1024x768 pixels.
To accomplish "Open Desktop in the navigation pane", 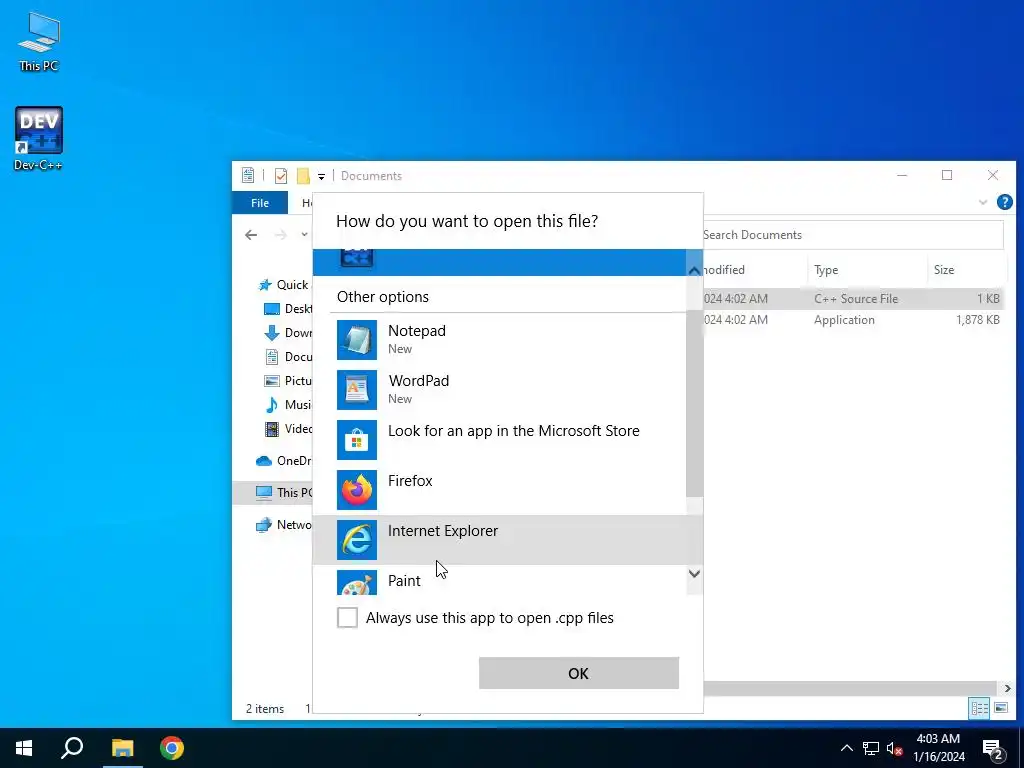I will click(288, 309).
